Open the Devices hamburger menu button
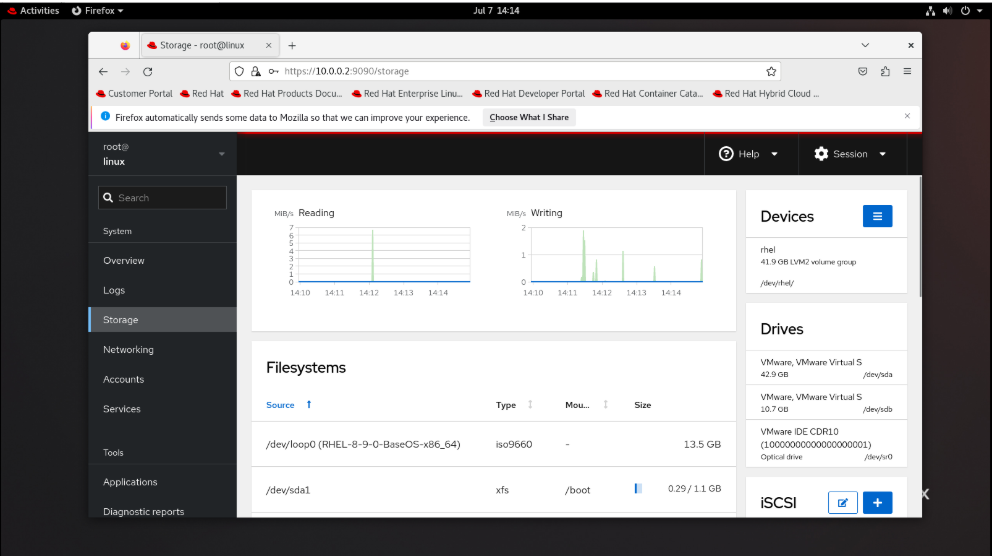The height and width of the screenshot is (556, 993). (877, 216)
